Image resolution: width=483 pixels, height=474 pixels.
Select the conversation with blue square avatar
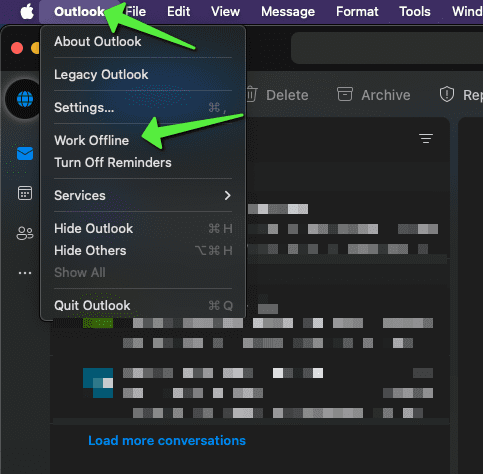click(250, 391)
